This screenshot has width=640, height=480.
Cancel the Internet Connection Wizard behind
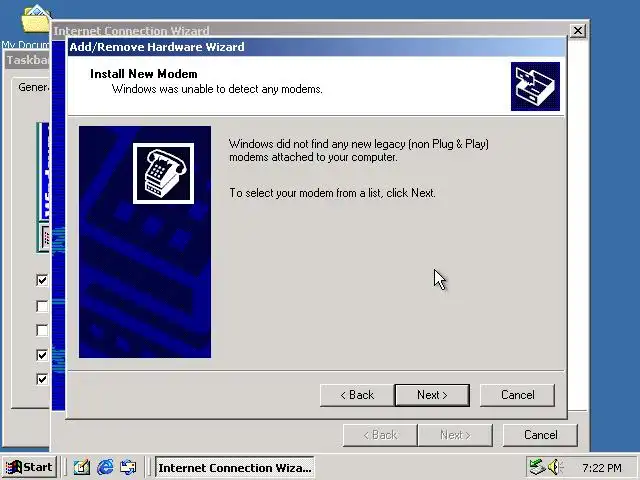click(x=540, y=435)
